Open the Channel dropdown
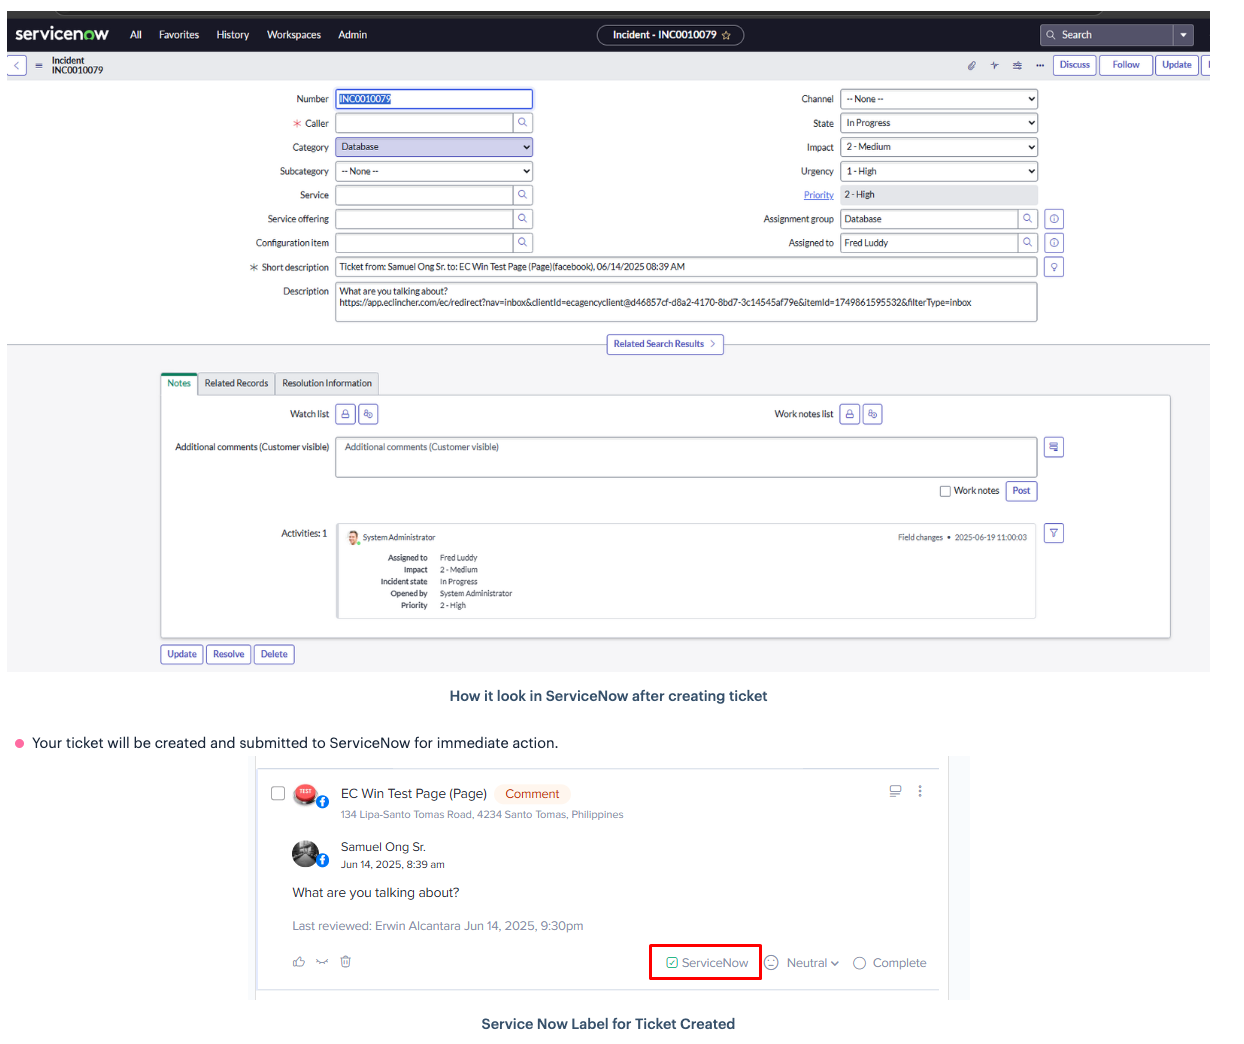Screen dimensions: 1244x1044 point(939,99)
